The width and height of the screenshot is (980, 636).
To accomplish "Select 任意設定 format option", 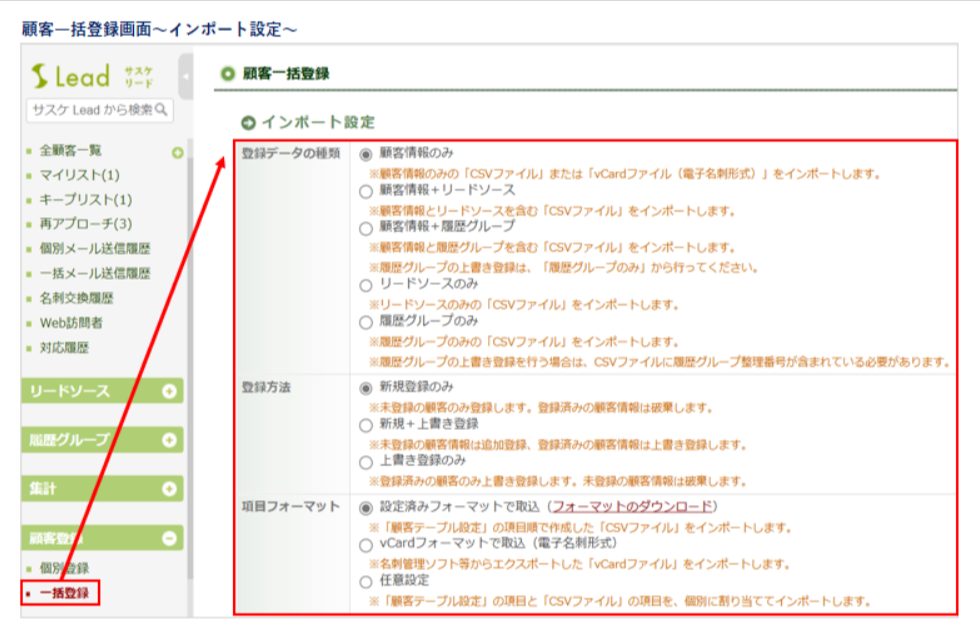I will pyautogui.click(x=366, y=580).
